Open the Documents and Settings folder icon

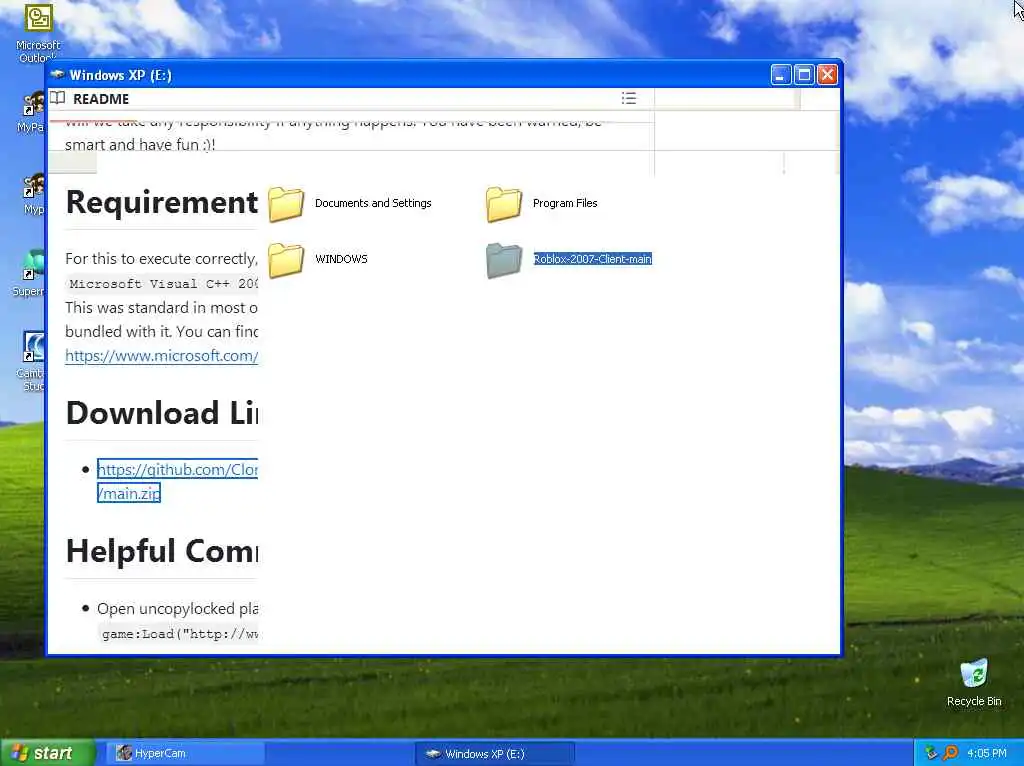pos(285,204)
